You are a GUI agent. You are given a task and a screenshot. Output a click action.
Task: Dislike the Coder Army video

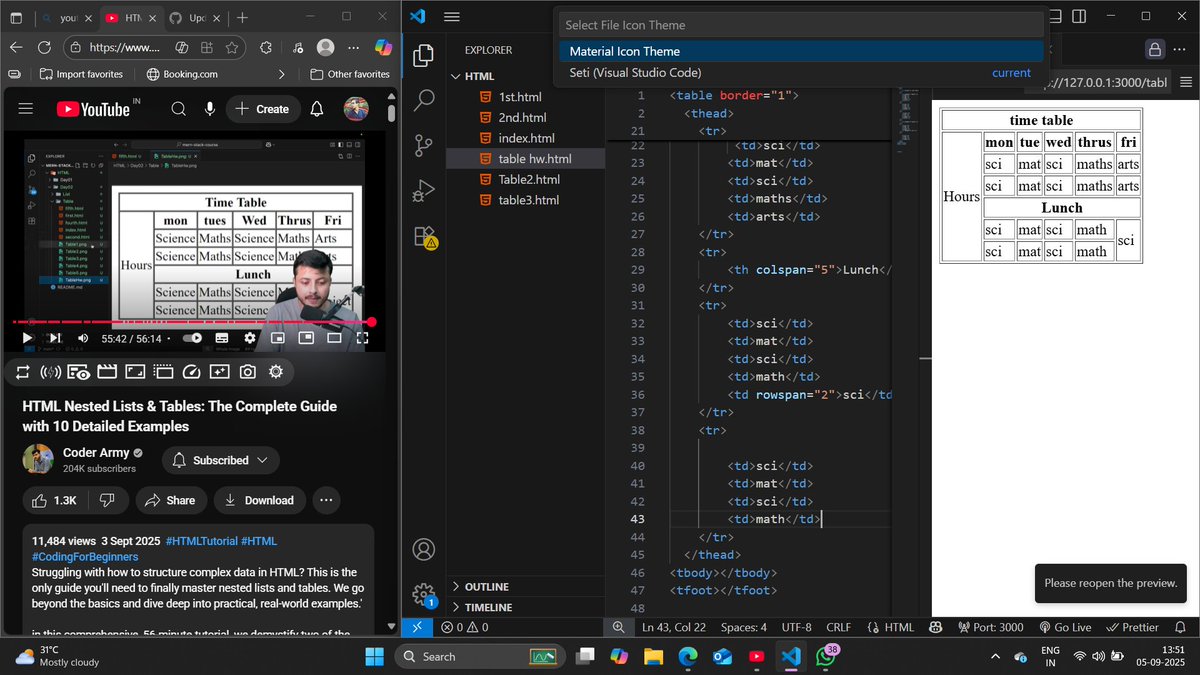pos(107,500)
